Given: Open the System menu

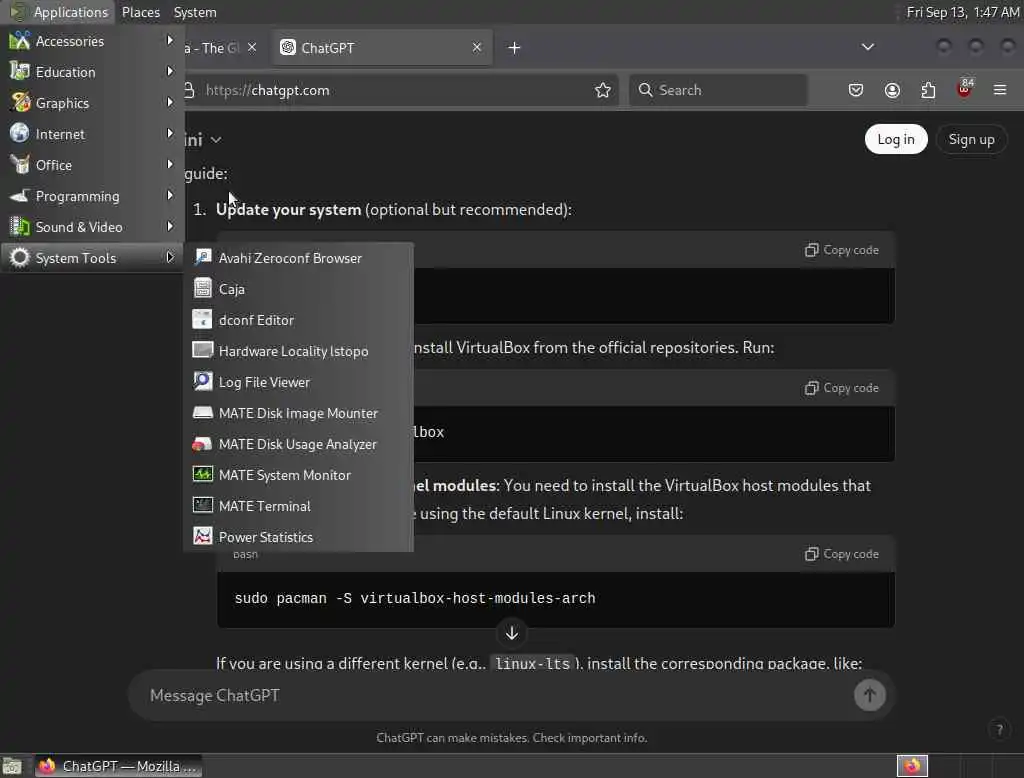Looking at the screenshot, I should [x=195, y=12].
